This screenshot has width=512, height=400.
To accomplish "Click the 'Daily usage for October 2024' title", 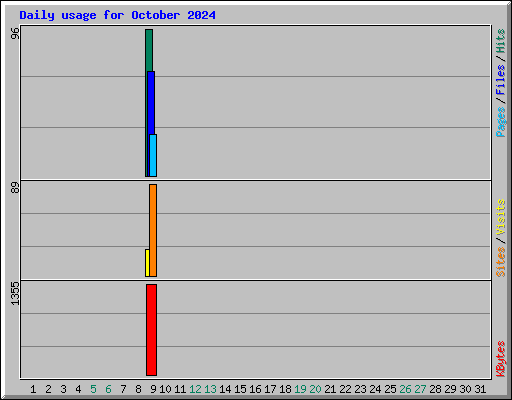I will click(x=117, y=15).
